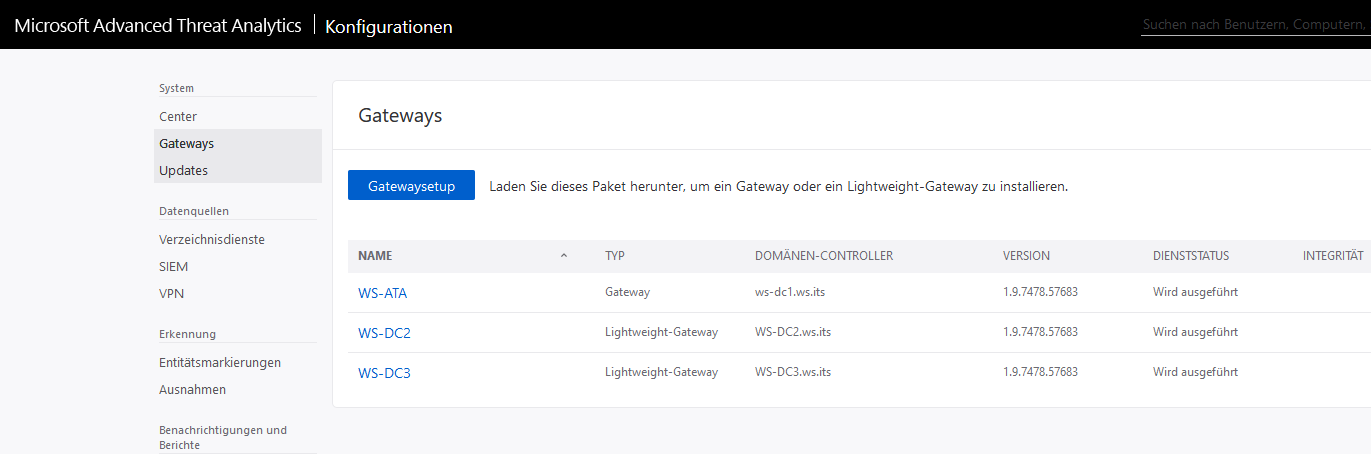Click the Gateways page heading
The width and height of the screenshot is (1371, 454).
[400, 116]
